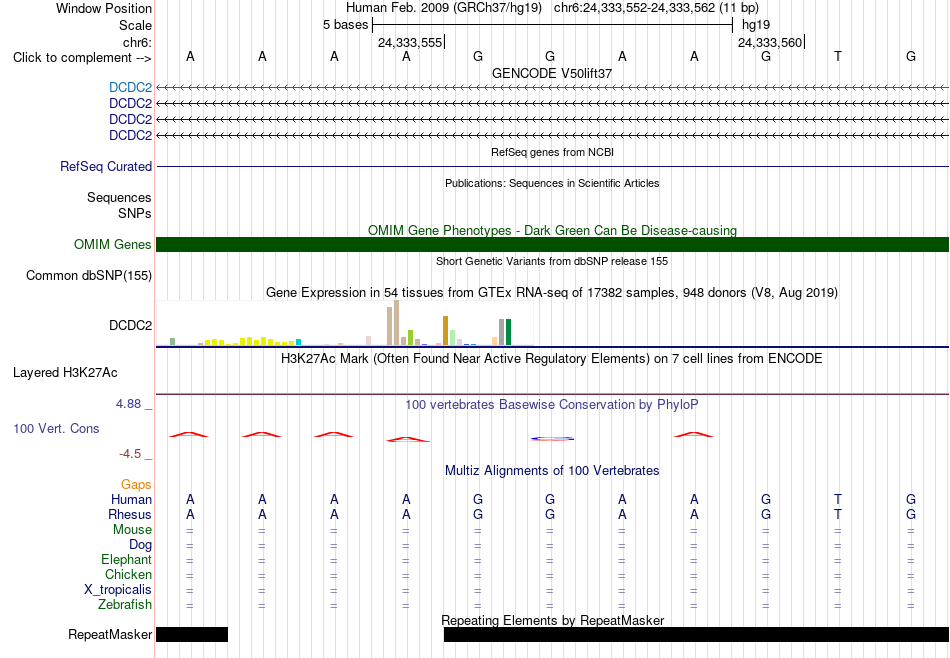Click the long right RepeatMasker black block

point(696,634)
